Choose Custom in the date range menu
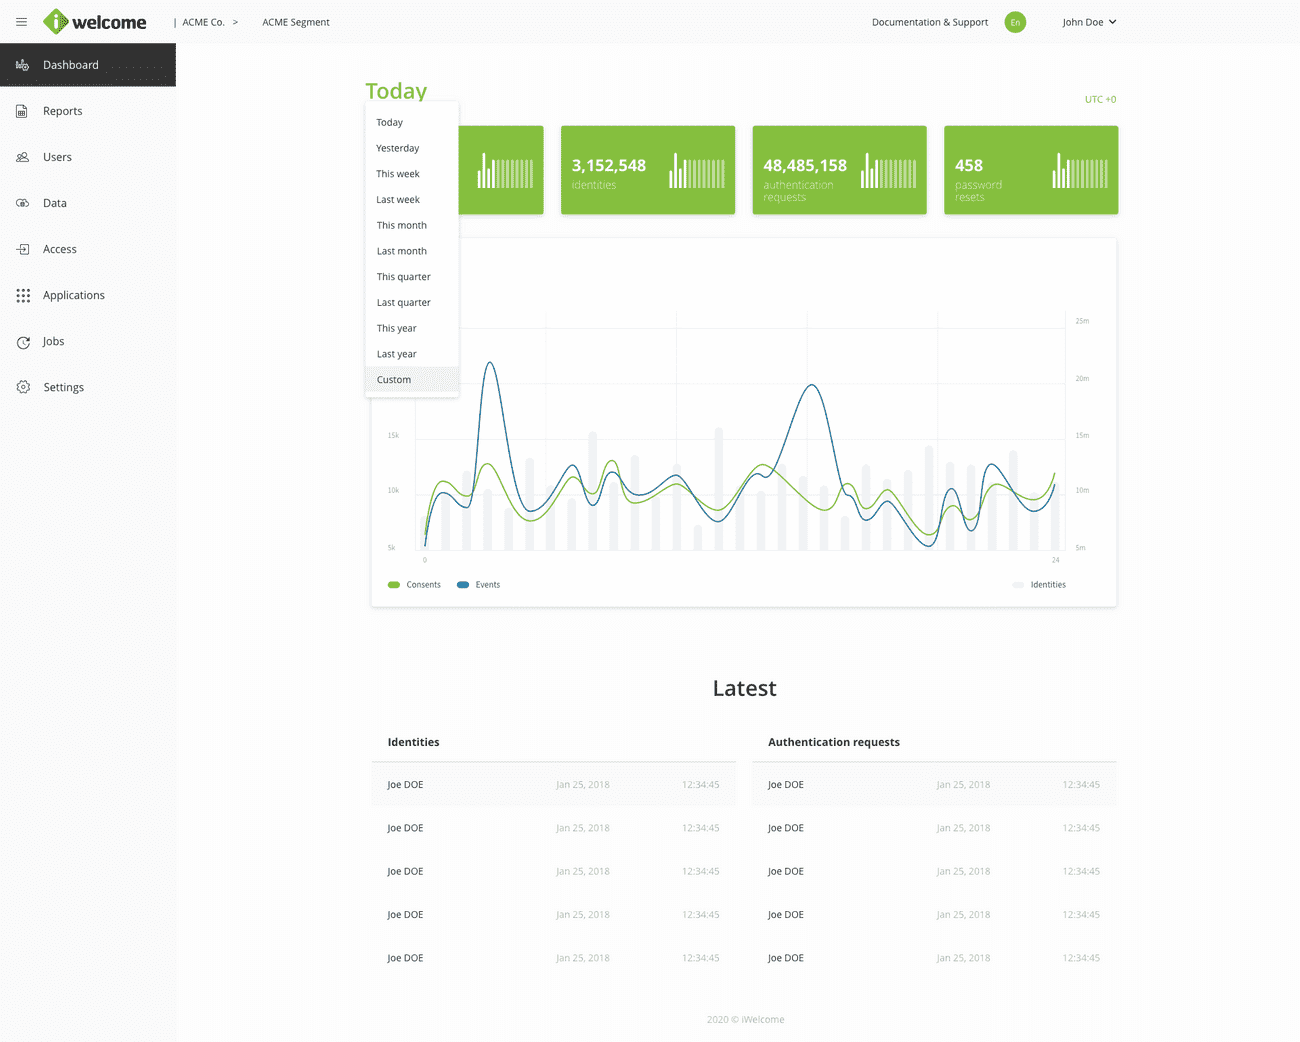The height and width of the screenshot is (1042, 1300). (x=394, y=380)
